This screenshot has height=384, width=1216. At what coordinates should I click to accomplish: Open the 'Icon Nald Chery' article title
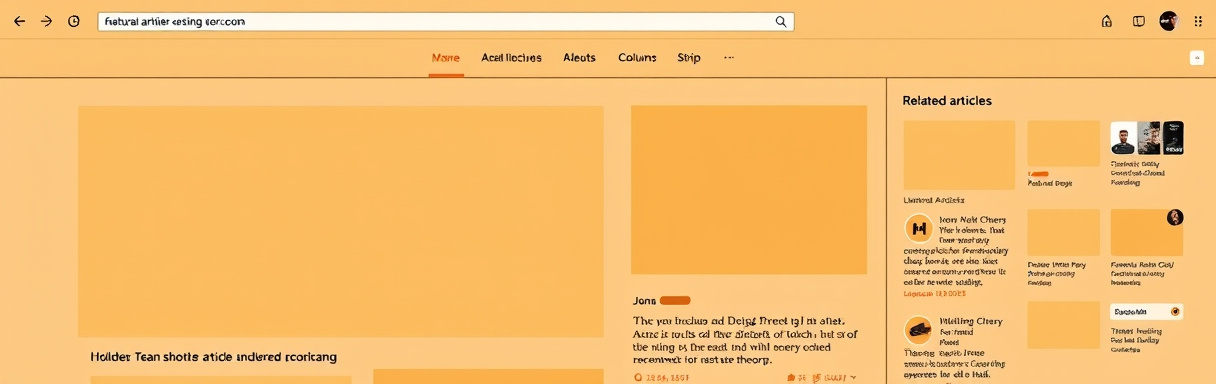[973, 220]
